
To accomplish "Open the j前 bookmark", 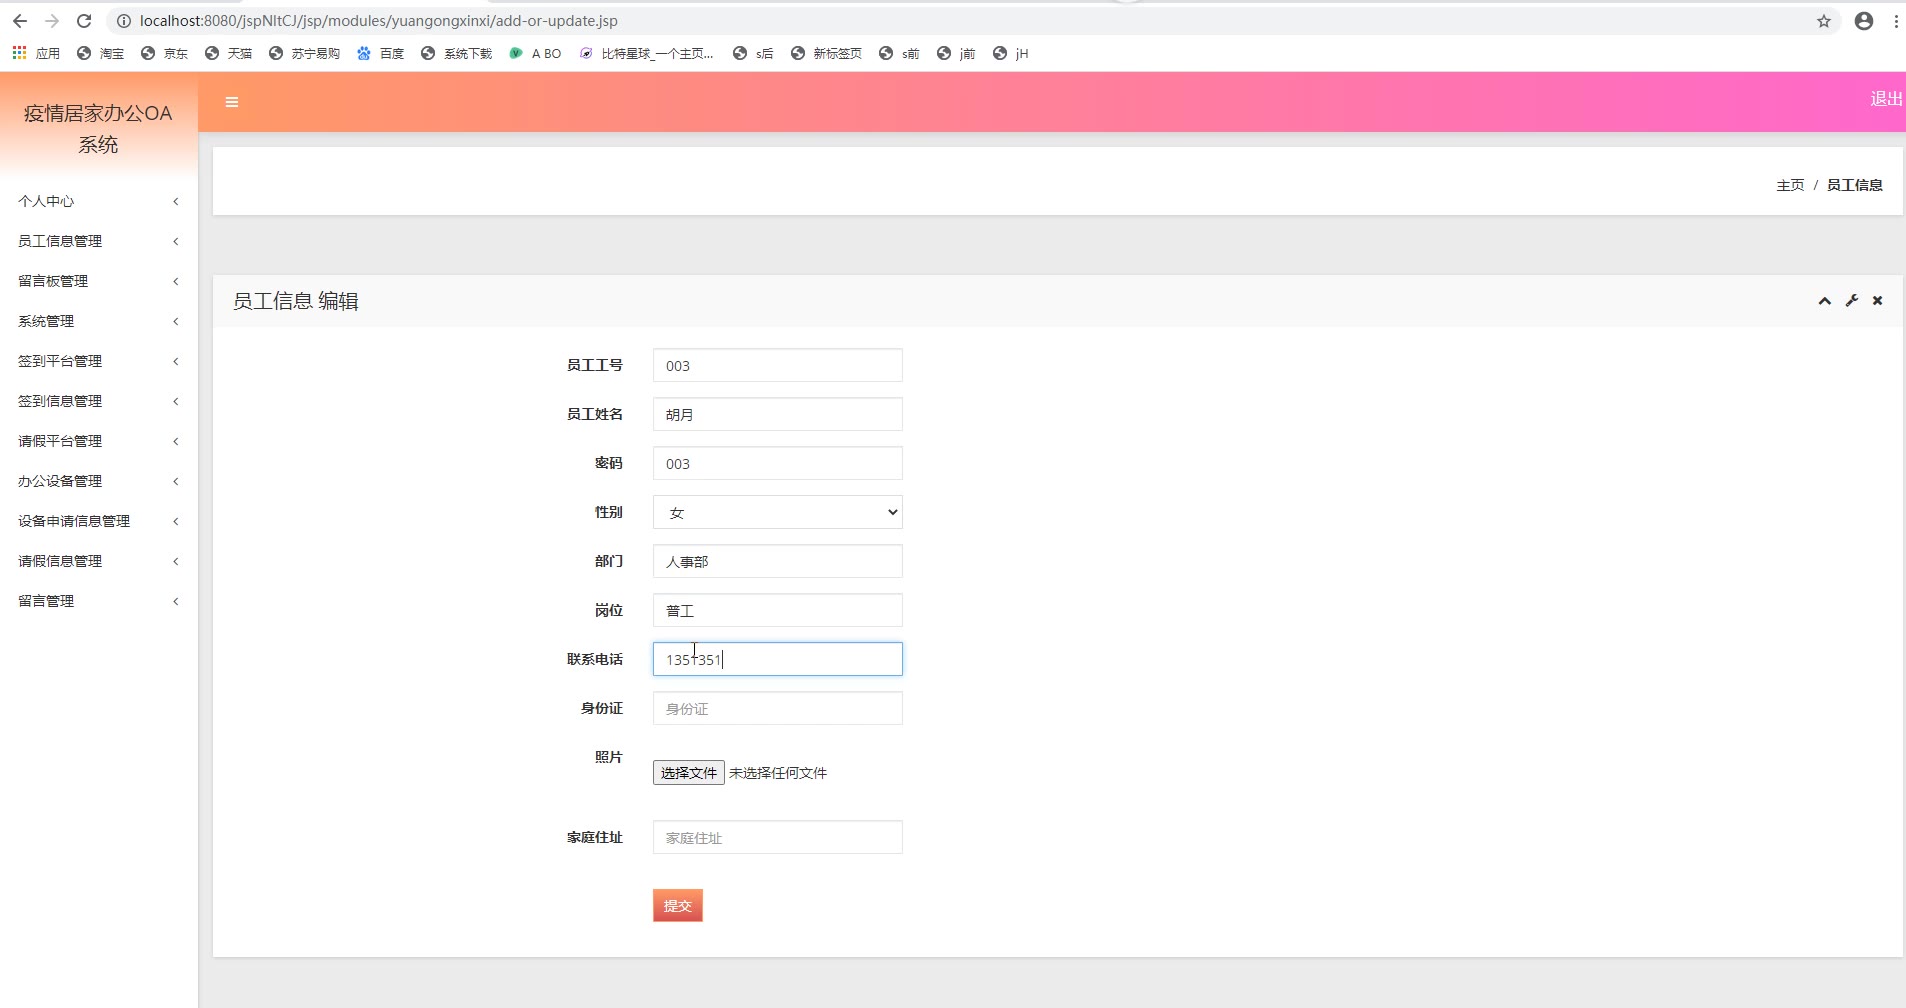I will point(957,53).
